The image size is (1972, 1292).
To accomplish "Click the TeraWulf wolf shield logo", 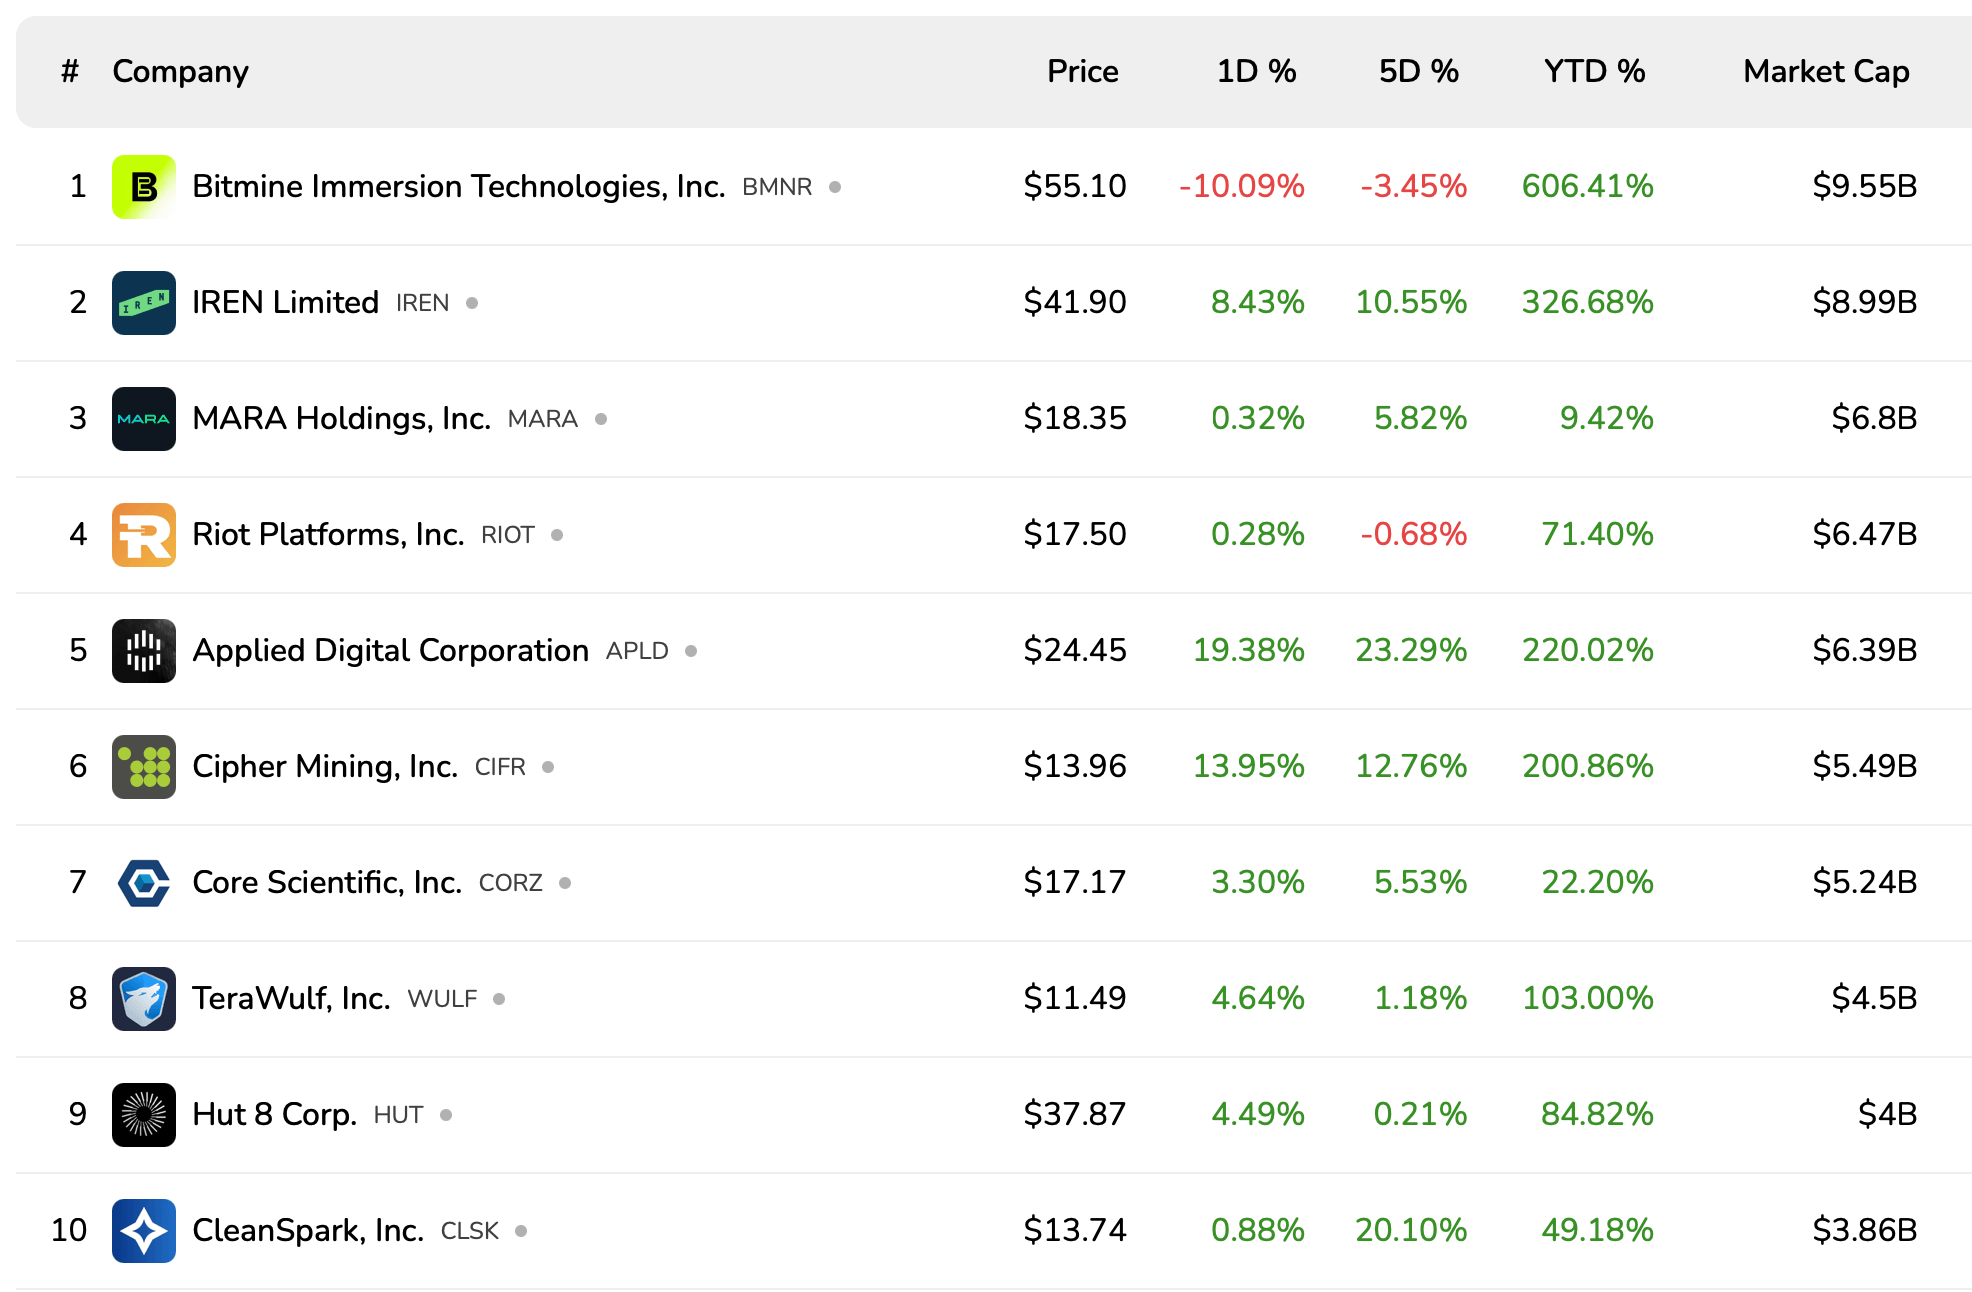I will click(x=143, y=999).
